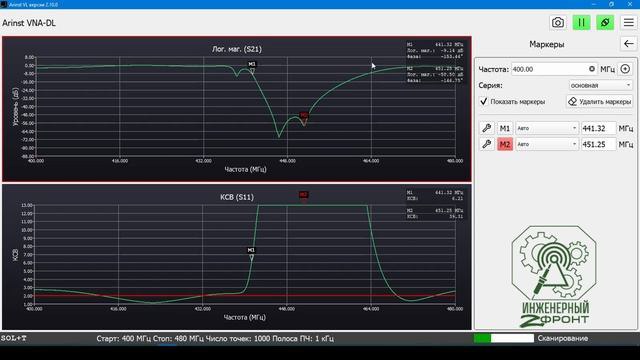
Task: Click the M1 frequency field showing 441.32
Action: (598, 128)
